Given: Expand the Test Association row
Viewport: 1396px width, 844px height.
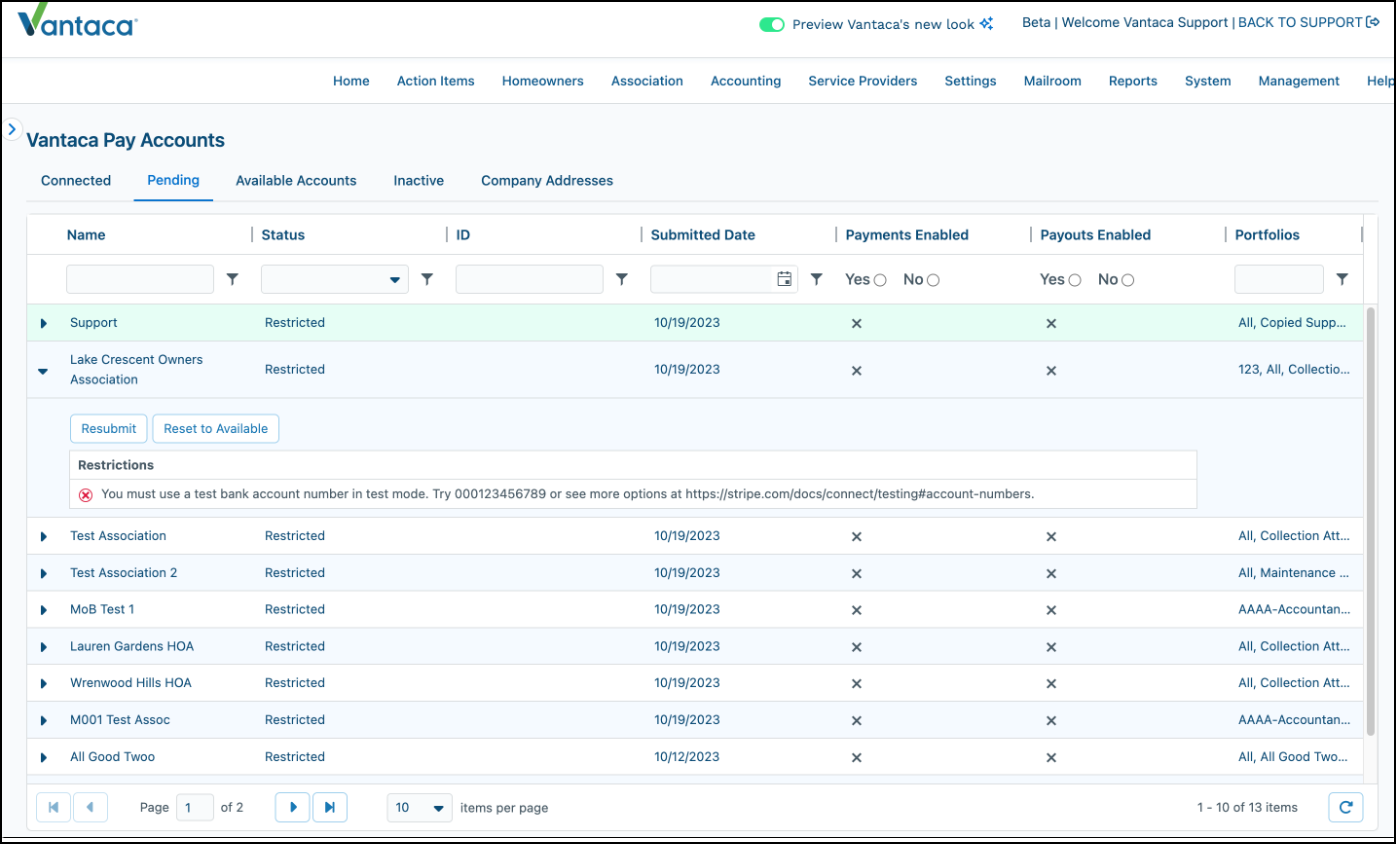Looking at the screenshot, I should pyautogui.click(x=43, y=537).
